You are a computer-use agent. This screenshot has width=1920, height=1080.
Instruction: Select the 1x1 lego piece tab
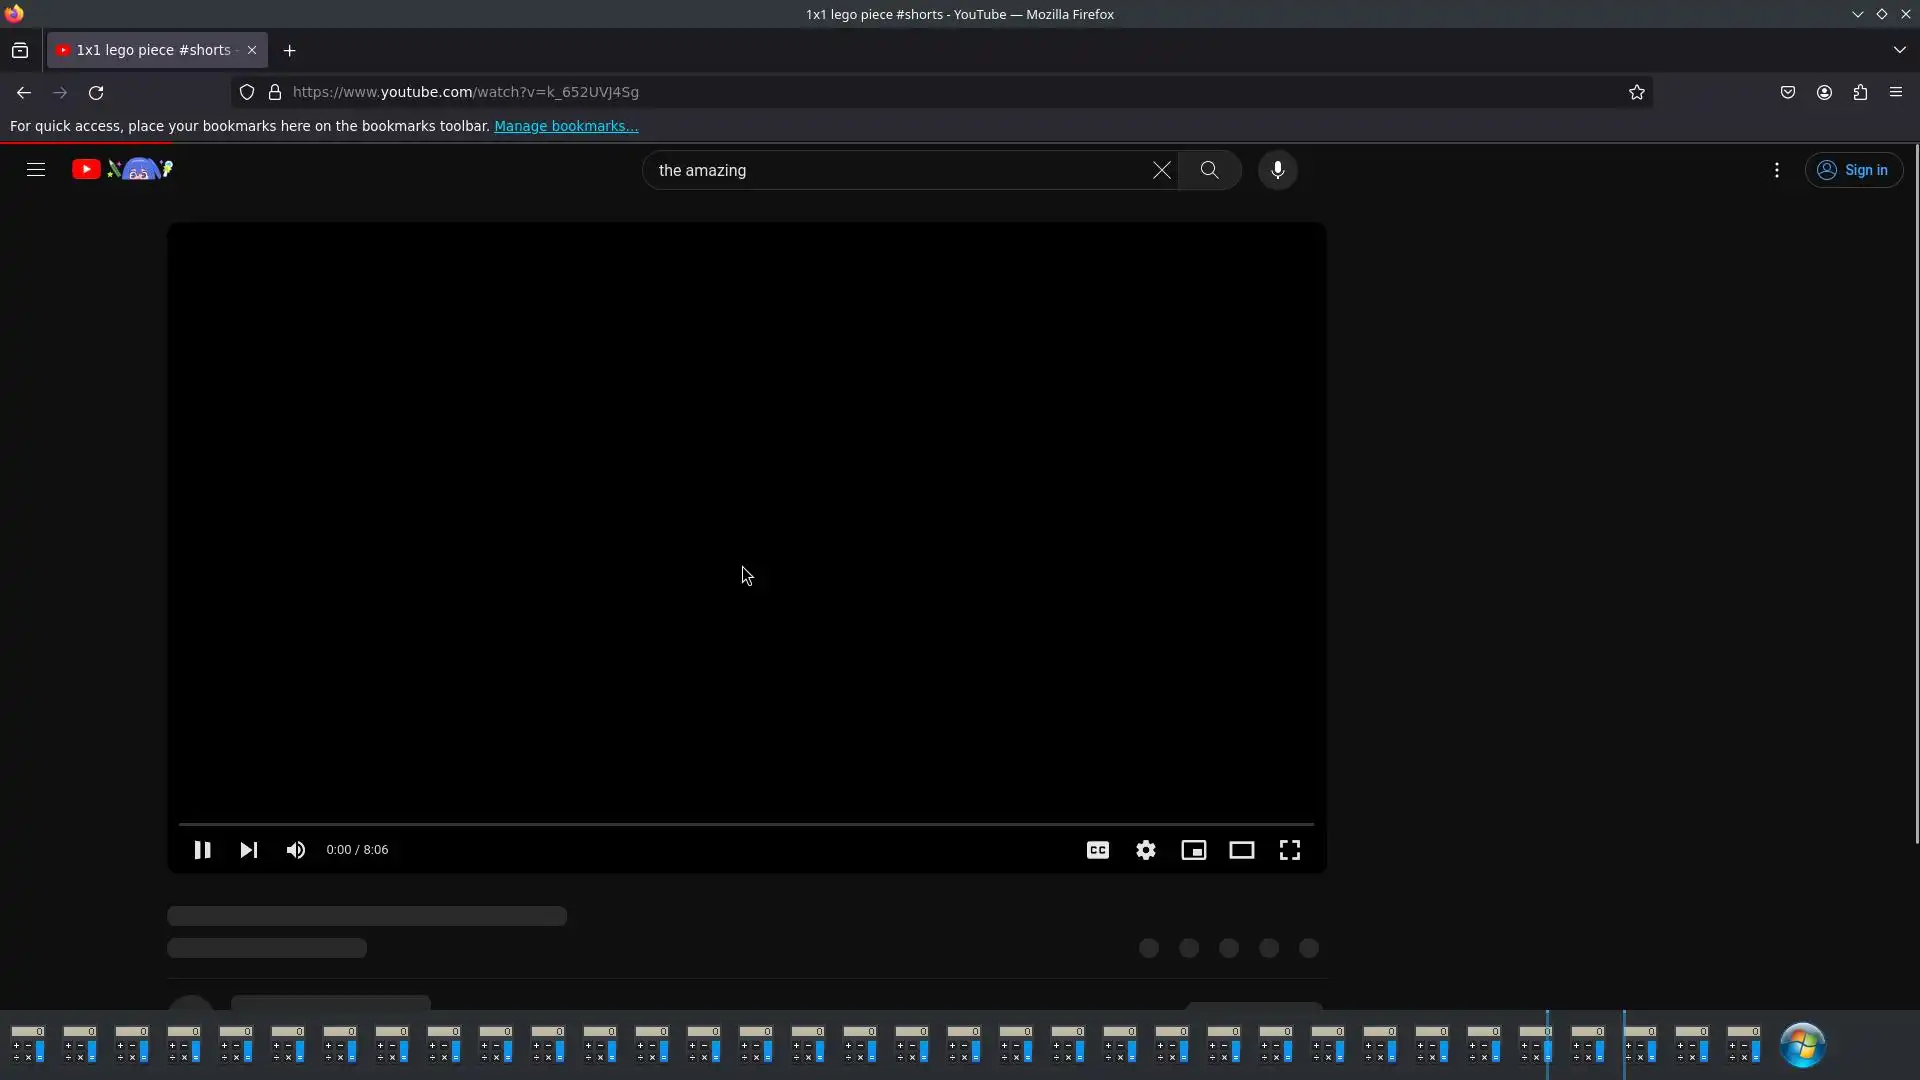coord(150,50)
